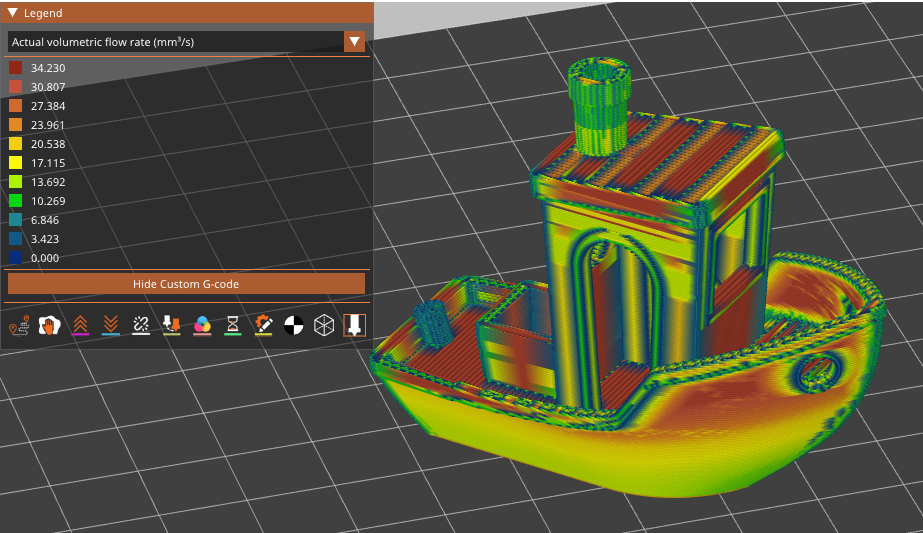Toggle color changes three-circles icon
Viewport: 923px width, 533px height.
click(202, 325)
